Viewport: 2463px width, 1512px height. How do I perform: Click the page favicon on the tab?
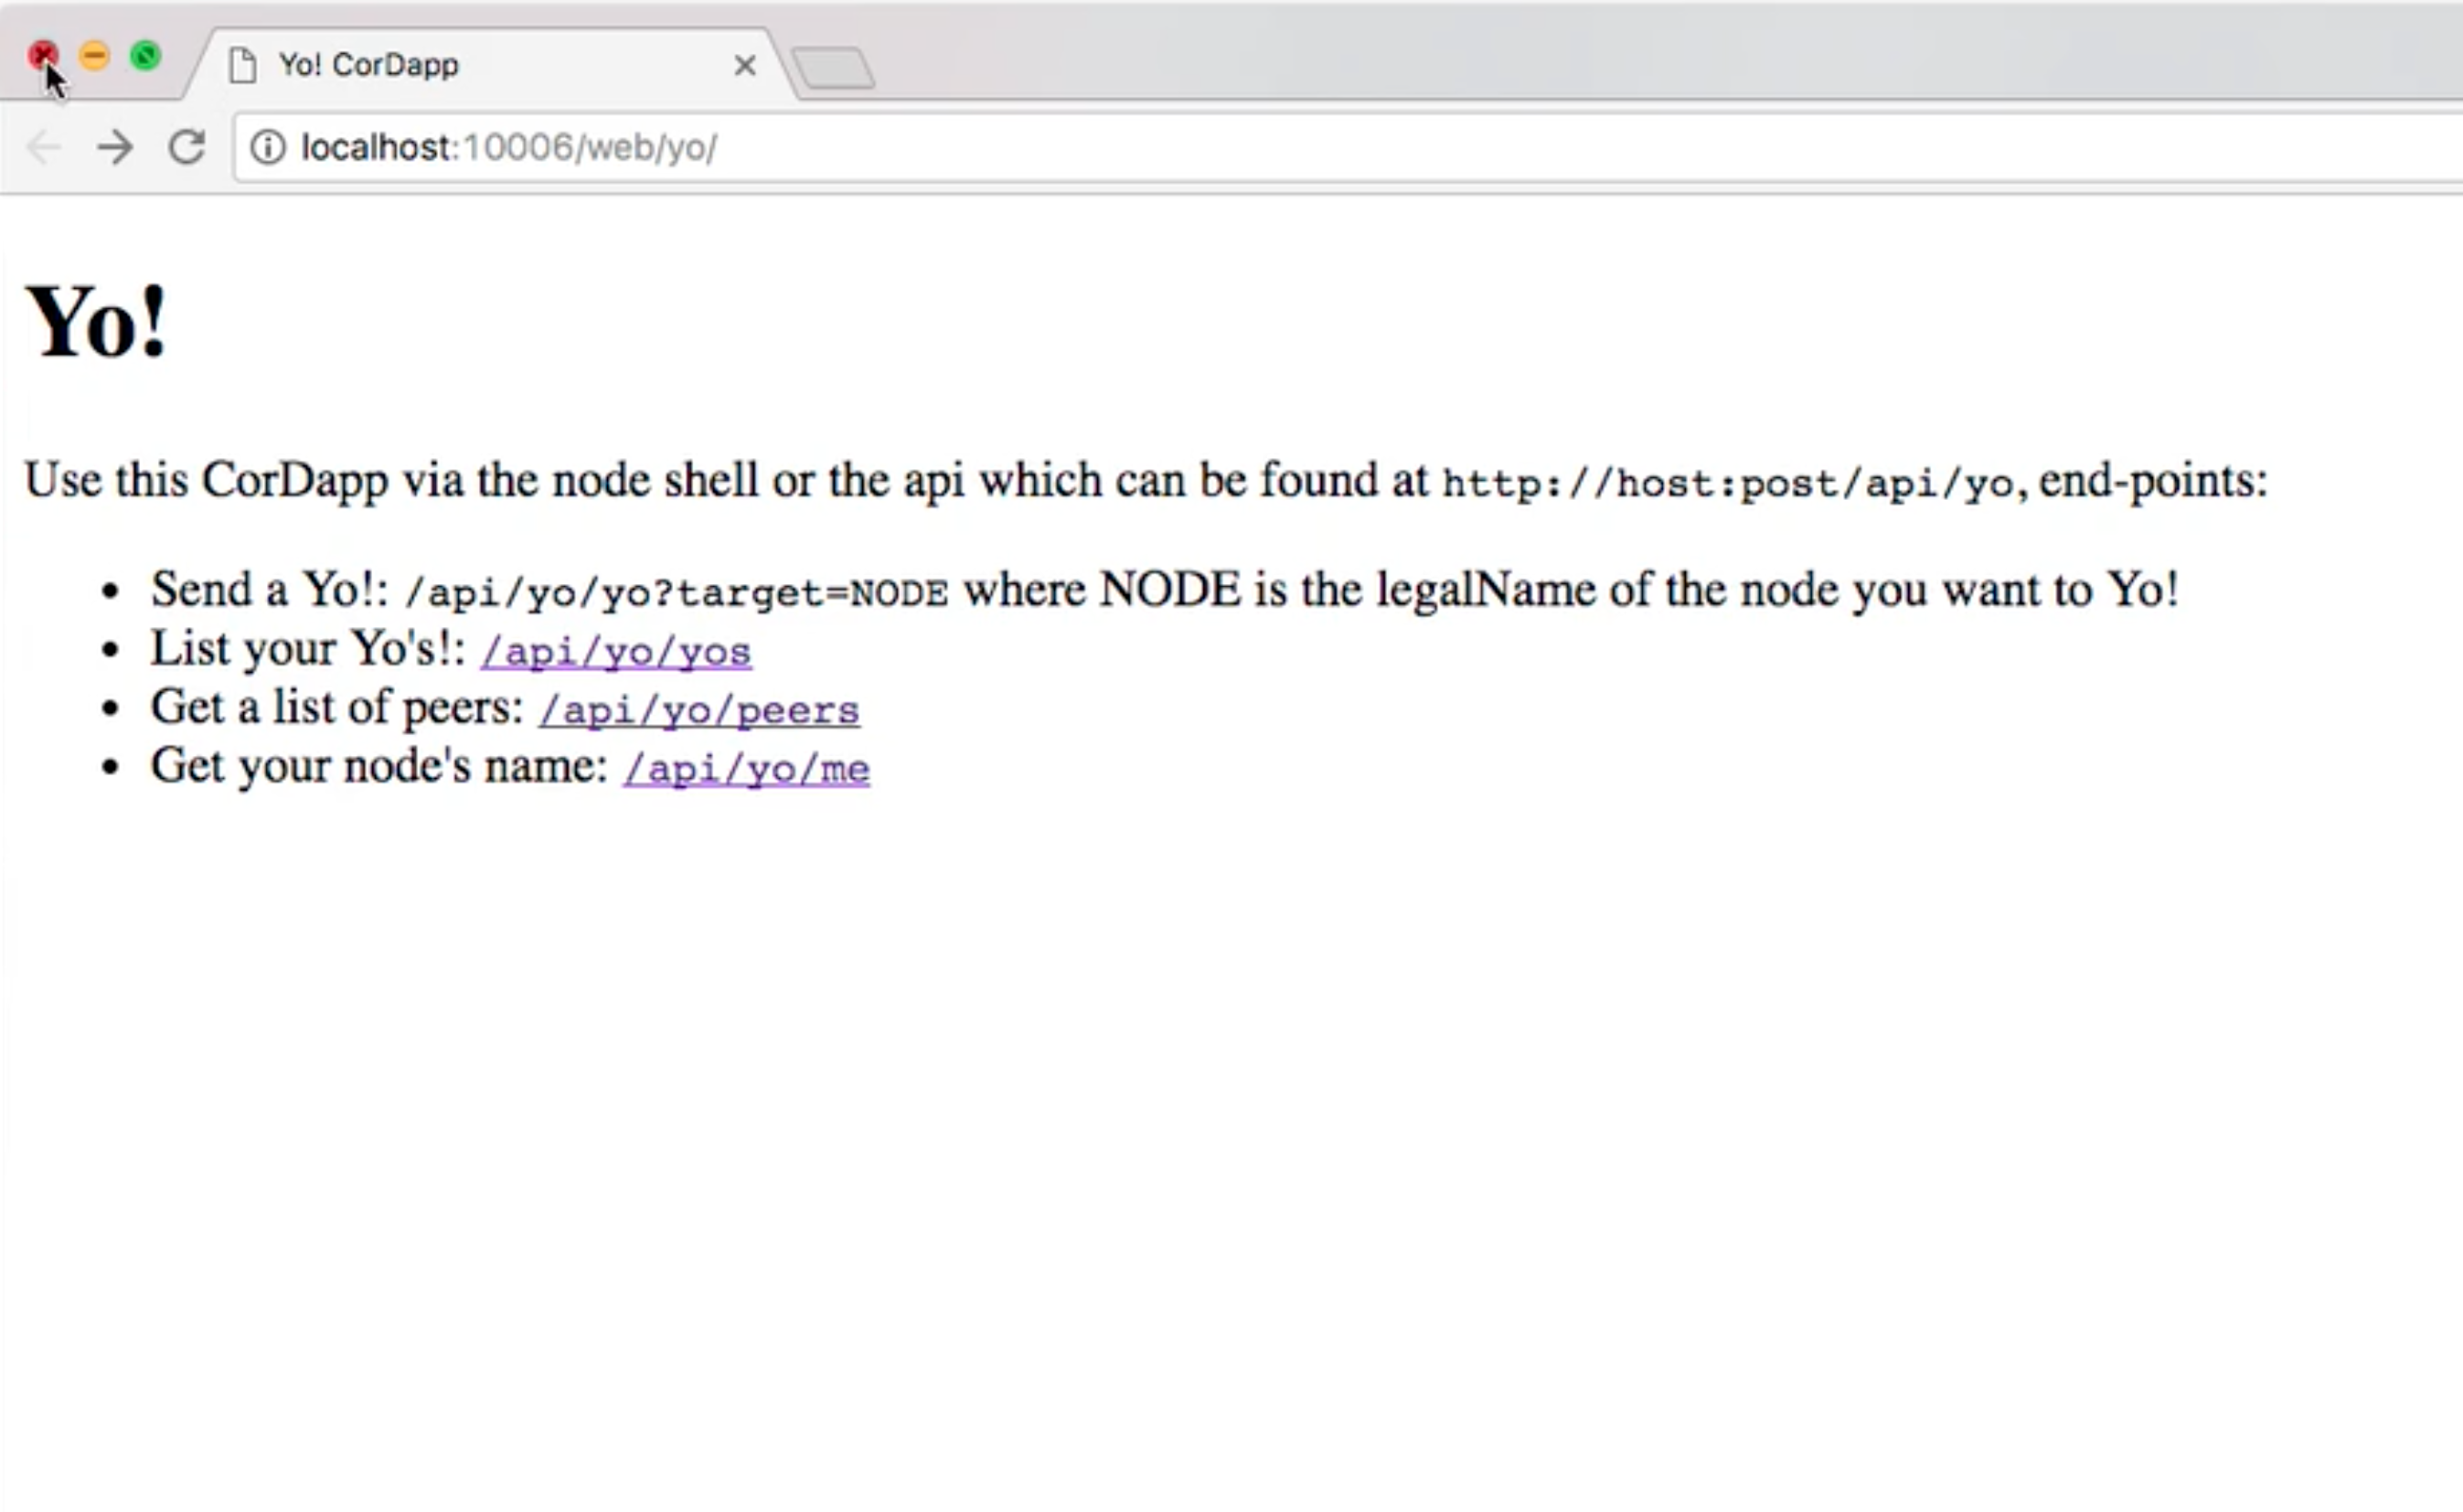pos(242,66)
